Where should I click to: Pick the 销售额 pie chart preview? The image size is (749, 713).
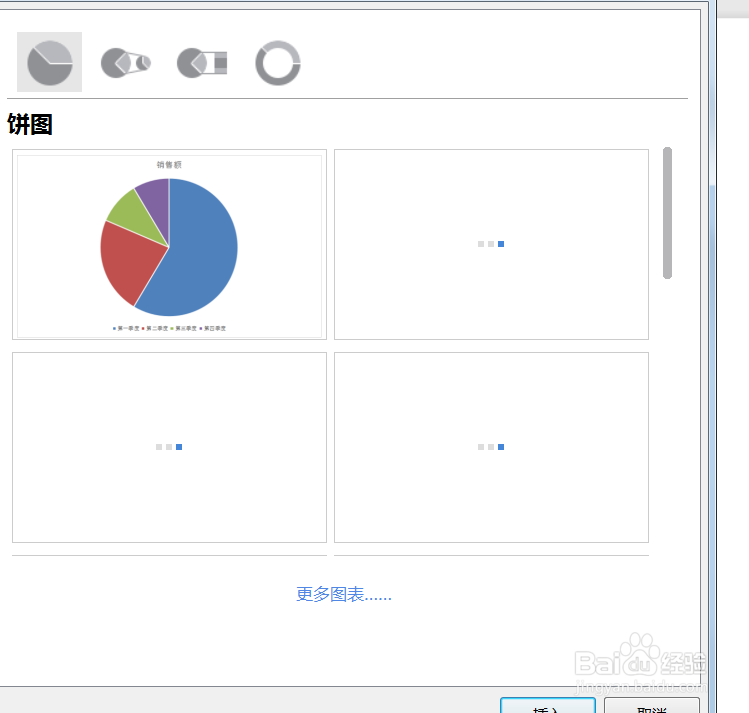tap(170, 245)
